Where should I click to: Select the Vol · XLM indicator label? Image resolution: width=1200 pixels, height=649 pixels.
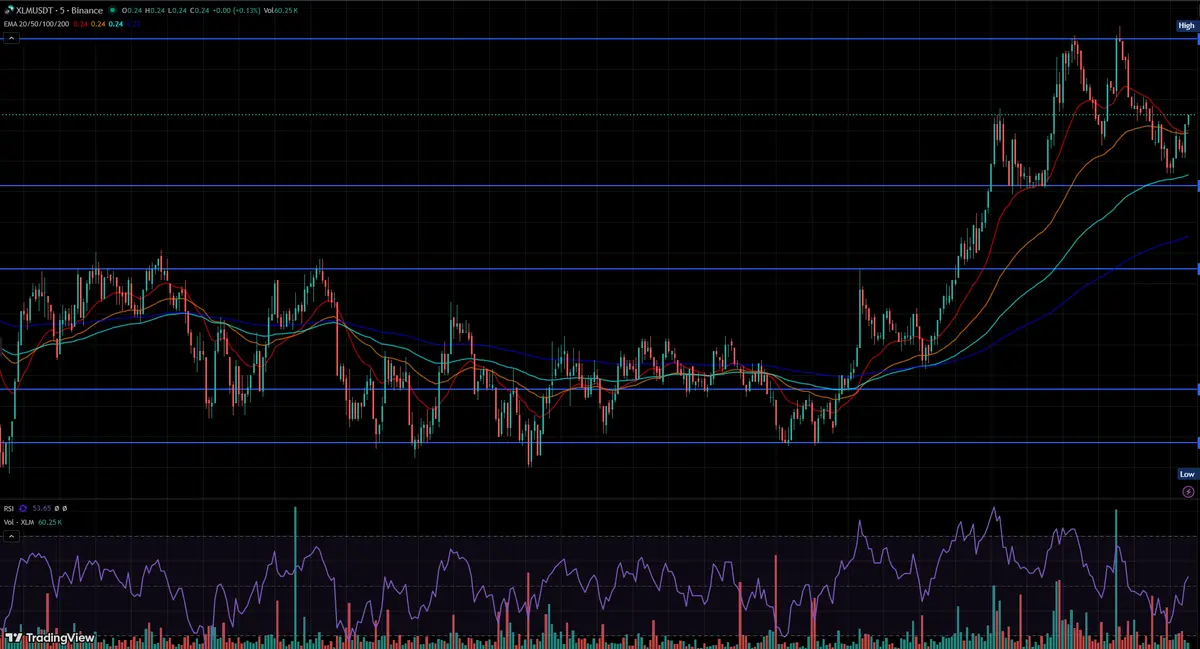click(x=19, y=522)
